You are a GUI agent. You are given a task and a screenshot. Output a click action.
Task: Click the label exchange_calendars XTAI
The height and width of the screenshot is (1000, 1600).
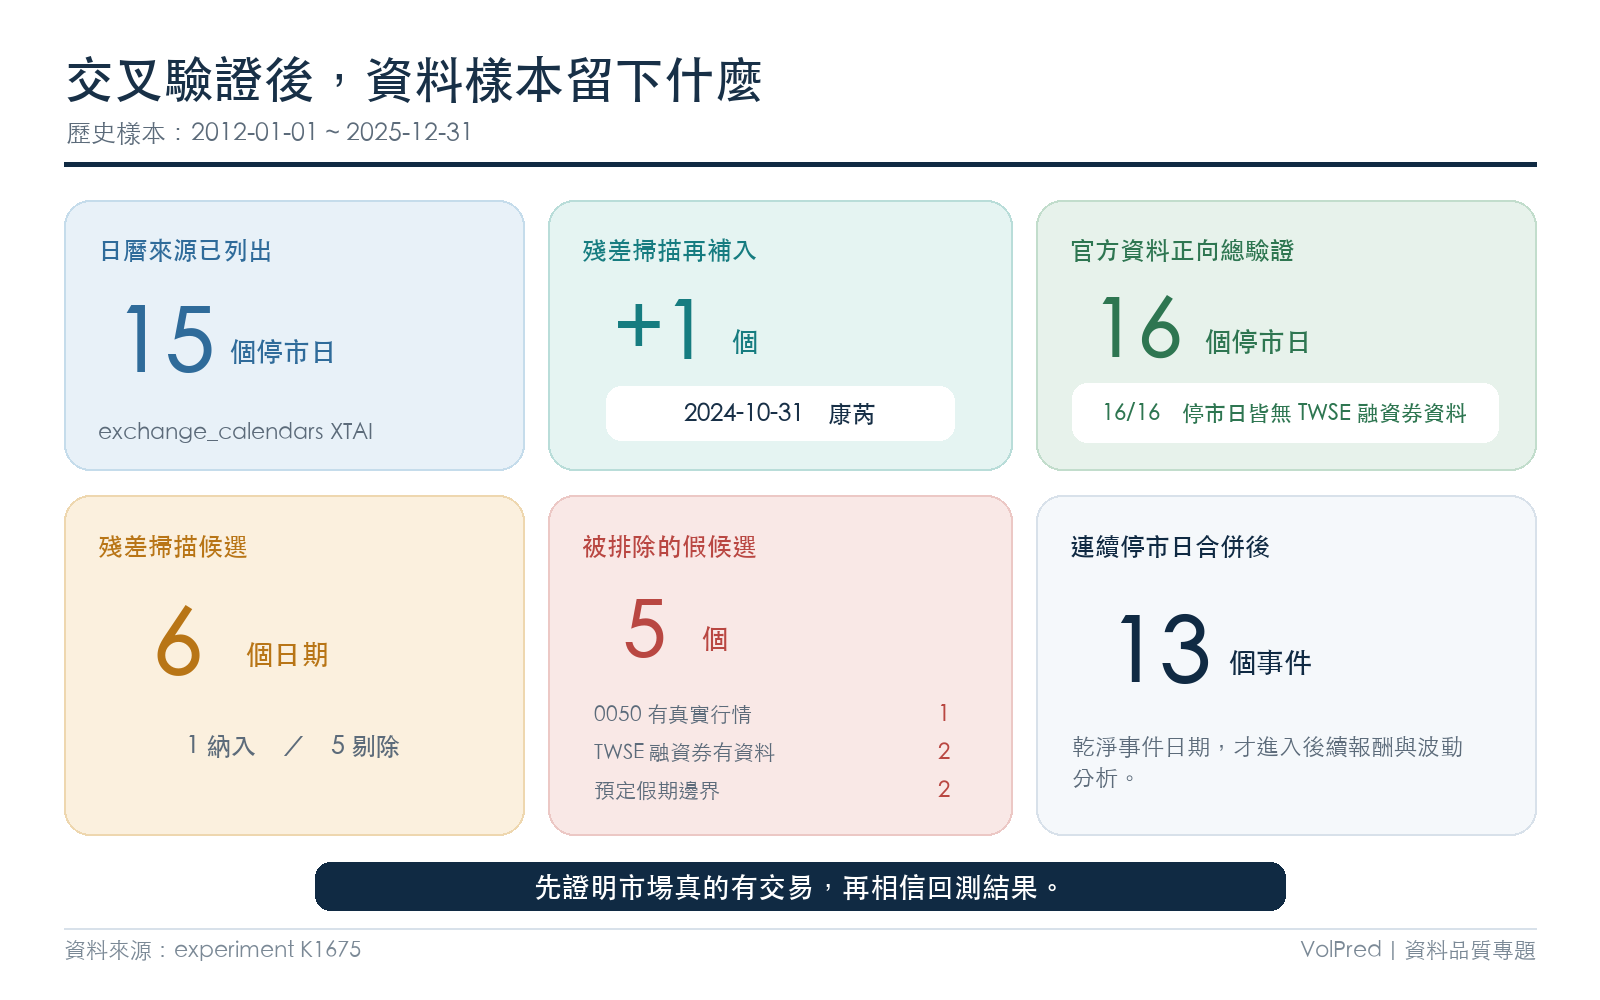(x=235, y=431)
